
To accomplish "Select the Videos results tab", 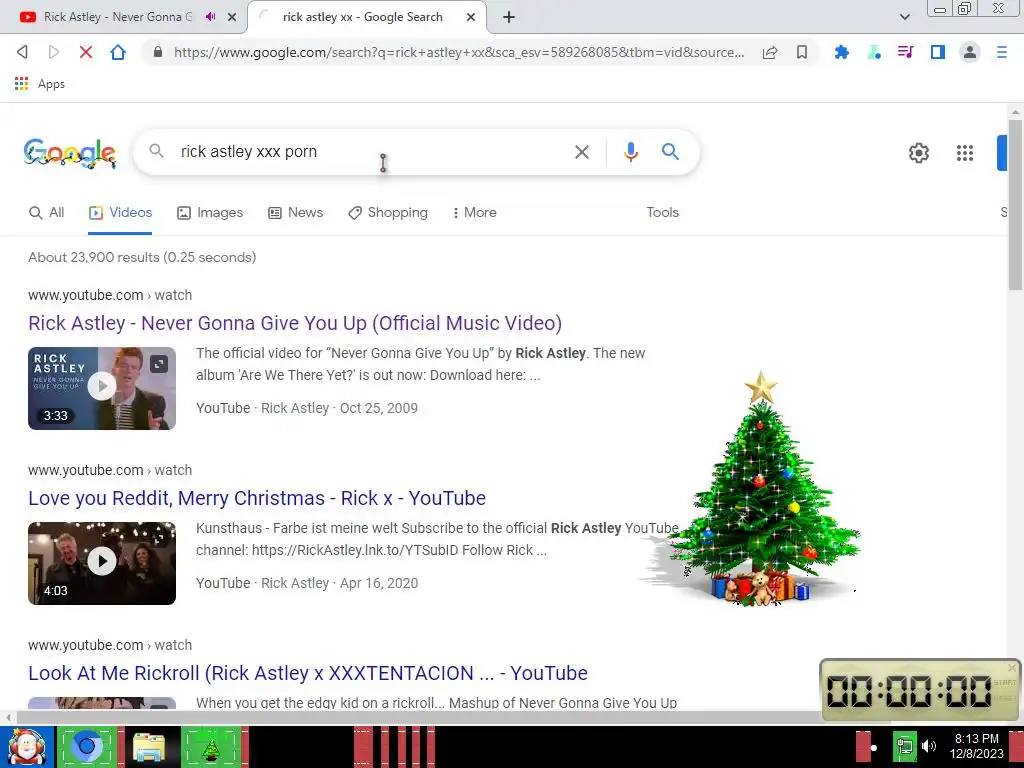I will pos(120,212).
